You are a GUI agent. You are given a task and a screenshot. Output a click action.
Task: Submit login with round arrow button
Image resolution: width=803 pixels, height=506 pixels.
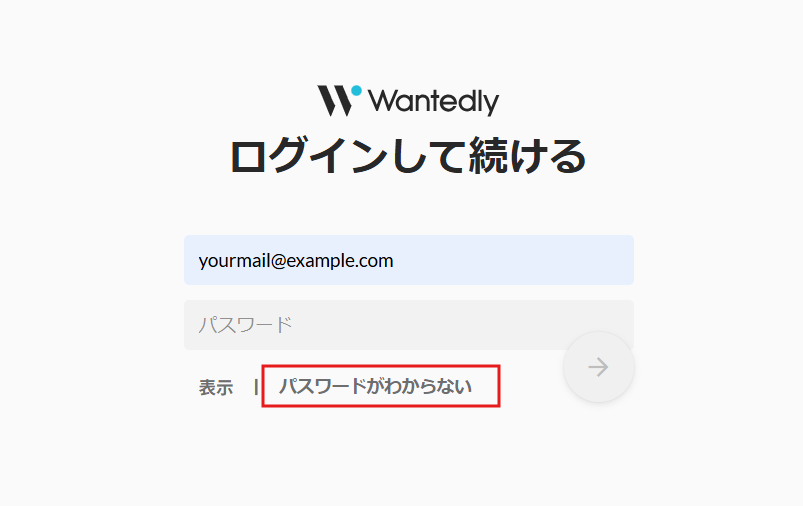(x=599, y=367)
